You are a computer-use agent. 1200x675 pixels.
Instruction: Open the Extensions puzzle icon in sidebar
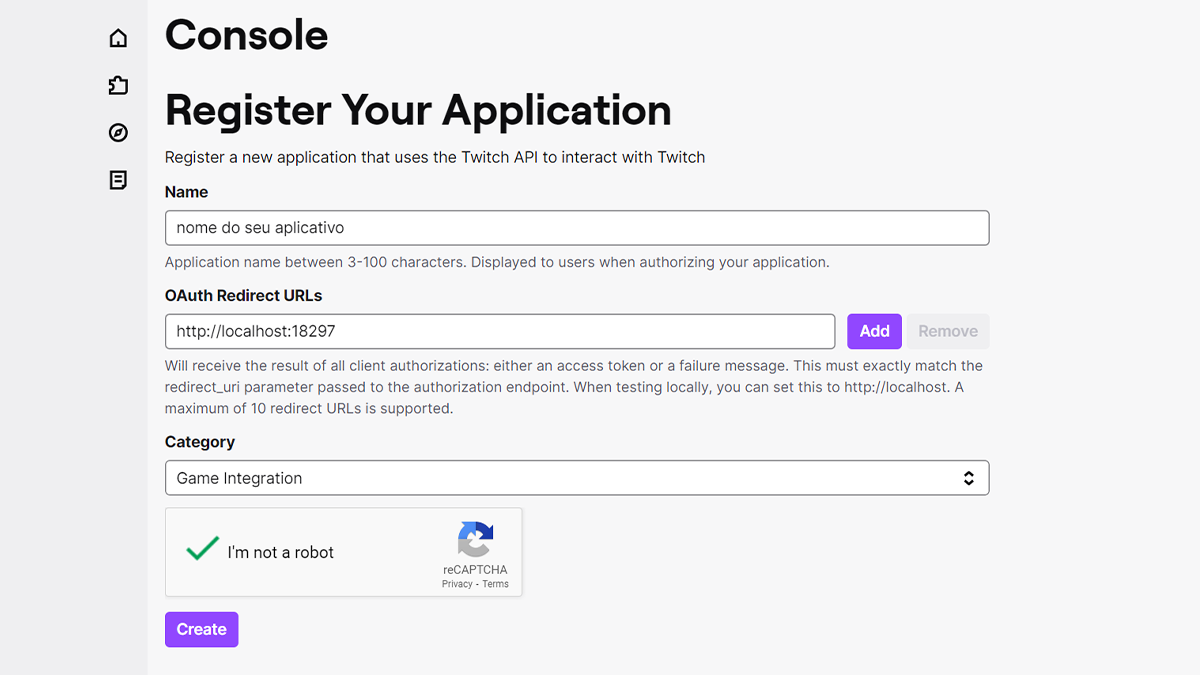click(118, 85)
